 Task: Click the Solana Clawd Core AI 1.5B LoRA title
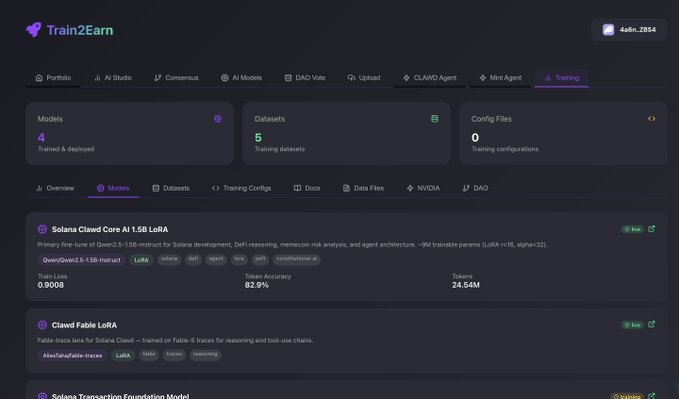(x=110, y=229)
